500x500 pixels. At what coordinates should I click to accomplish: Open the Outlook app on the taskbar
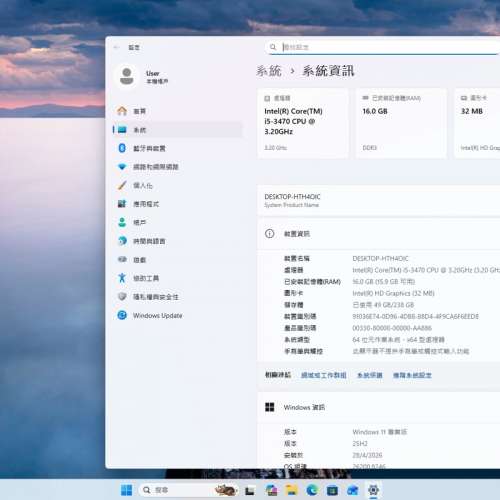tap(353, 490)
